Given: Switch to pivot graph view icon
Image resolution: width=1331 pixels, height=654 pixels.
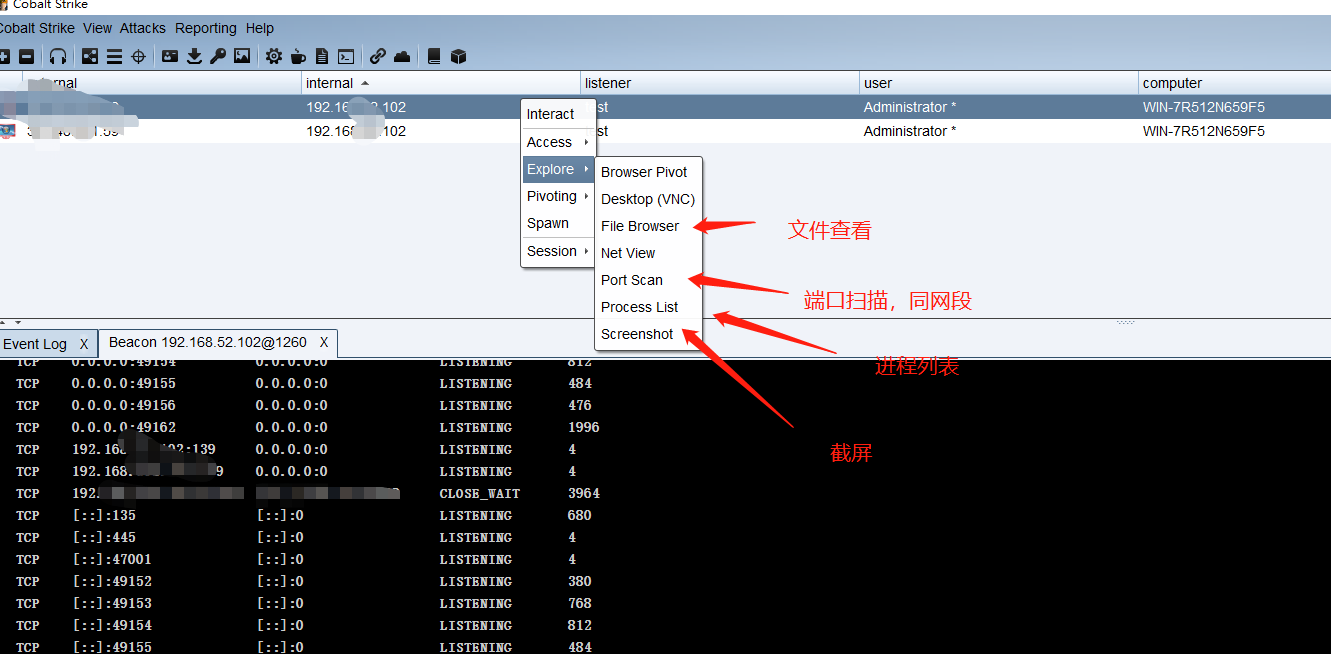Looking at the screenshot, I should (90, 56).
